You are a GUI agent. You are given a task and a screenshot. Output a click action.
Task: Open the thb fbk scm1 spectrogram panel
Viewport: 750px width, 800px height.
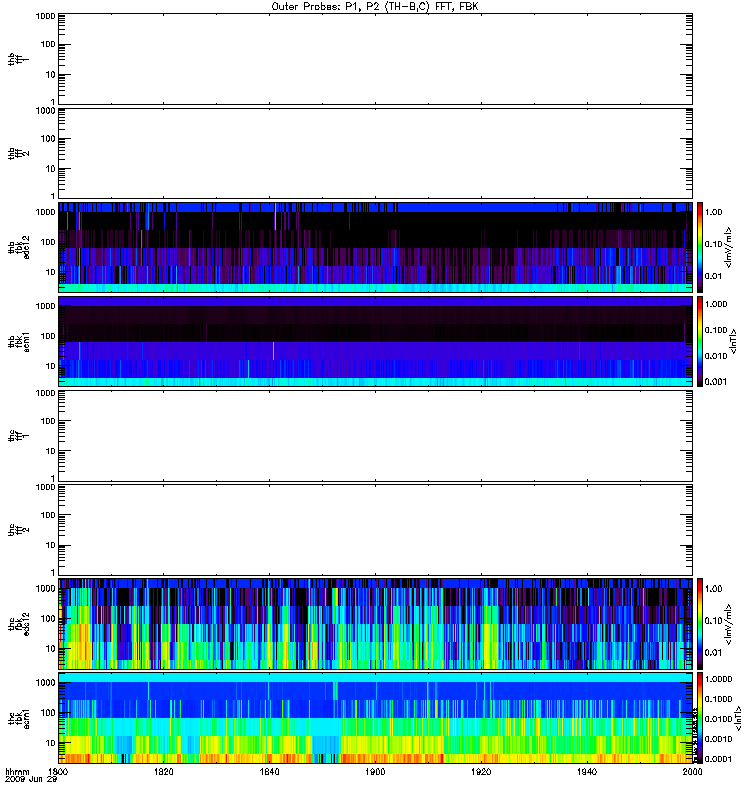point(376,341)
